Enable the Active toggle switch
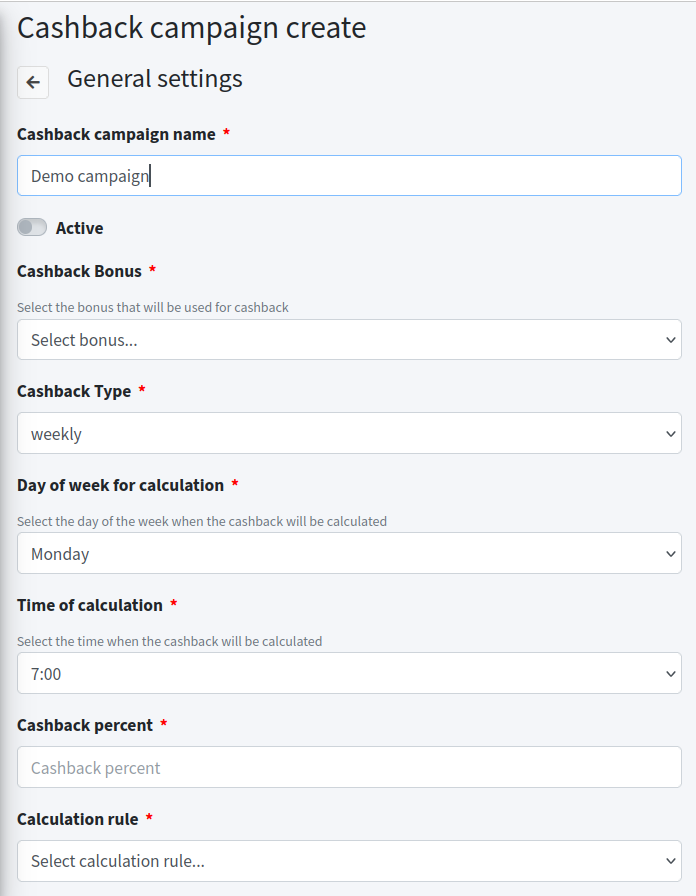 pos(32,228)
